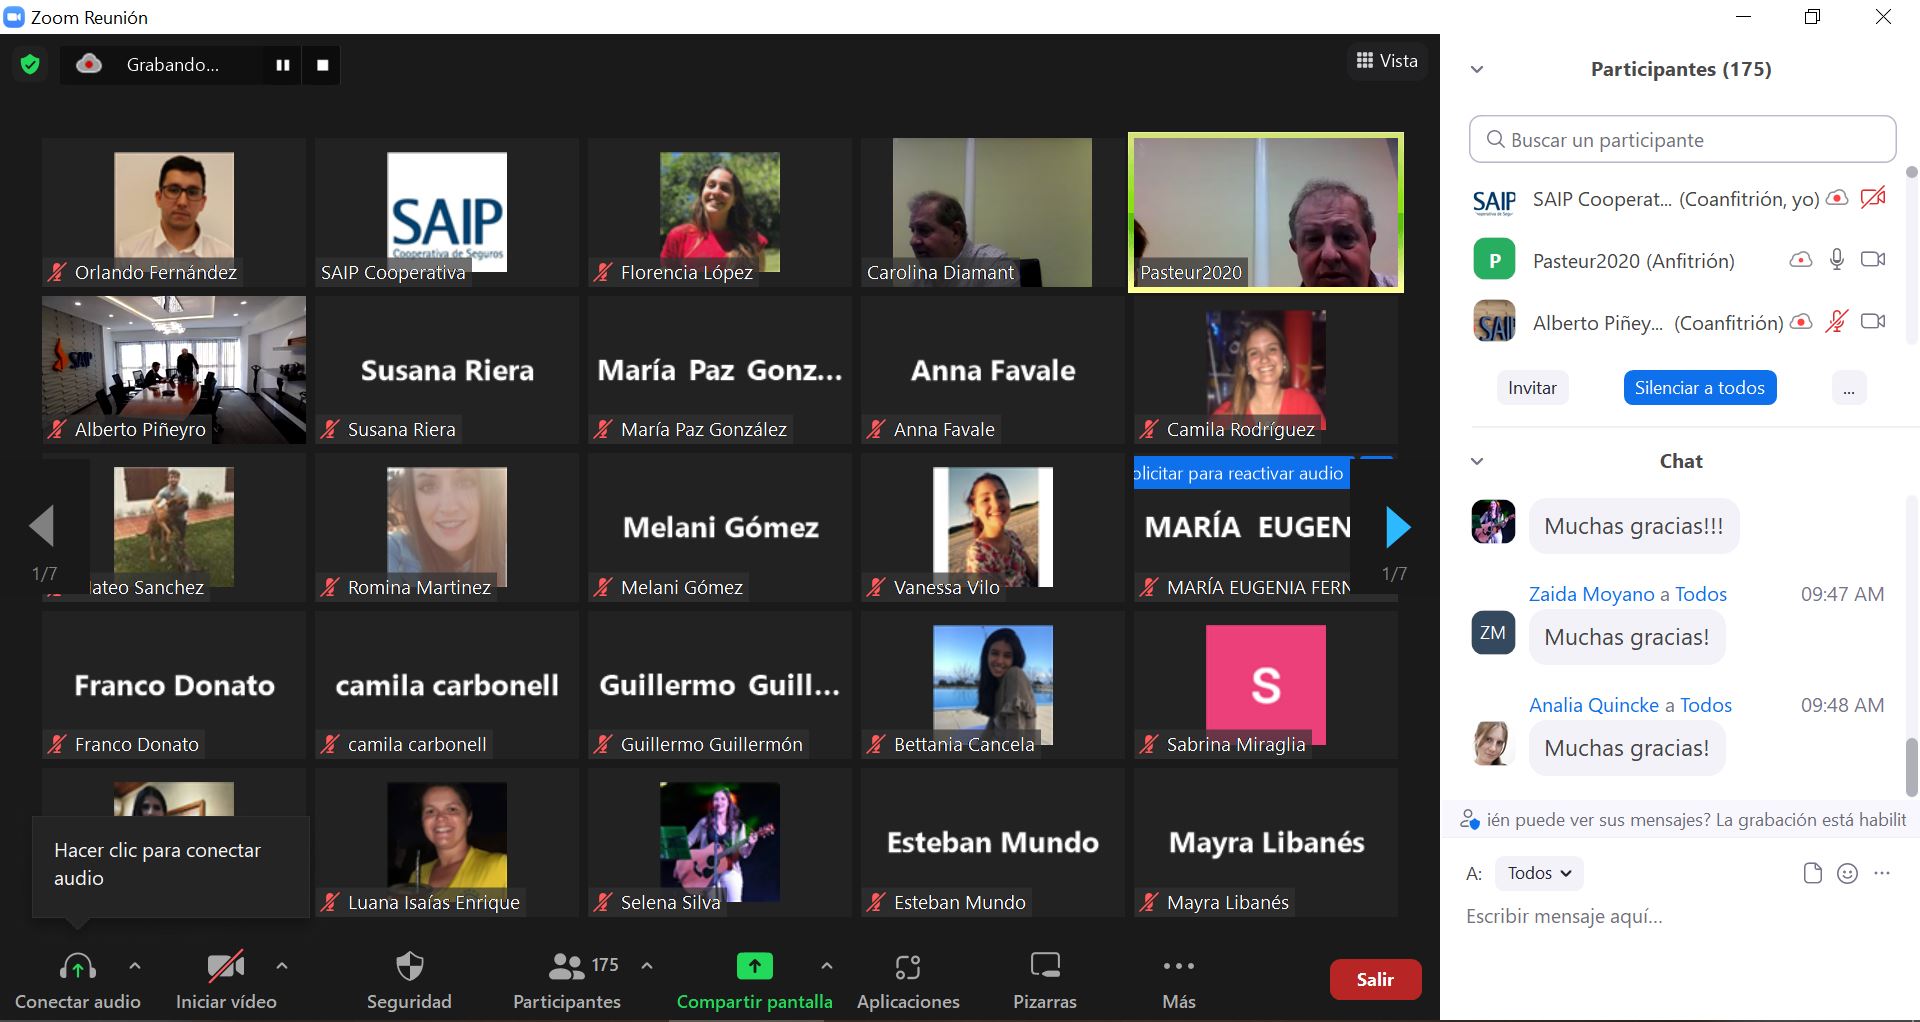1920x1022 pixels.
Task: Click Silenciar a todos button
Action: coord(1699,388)
